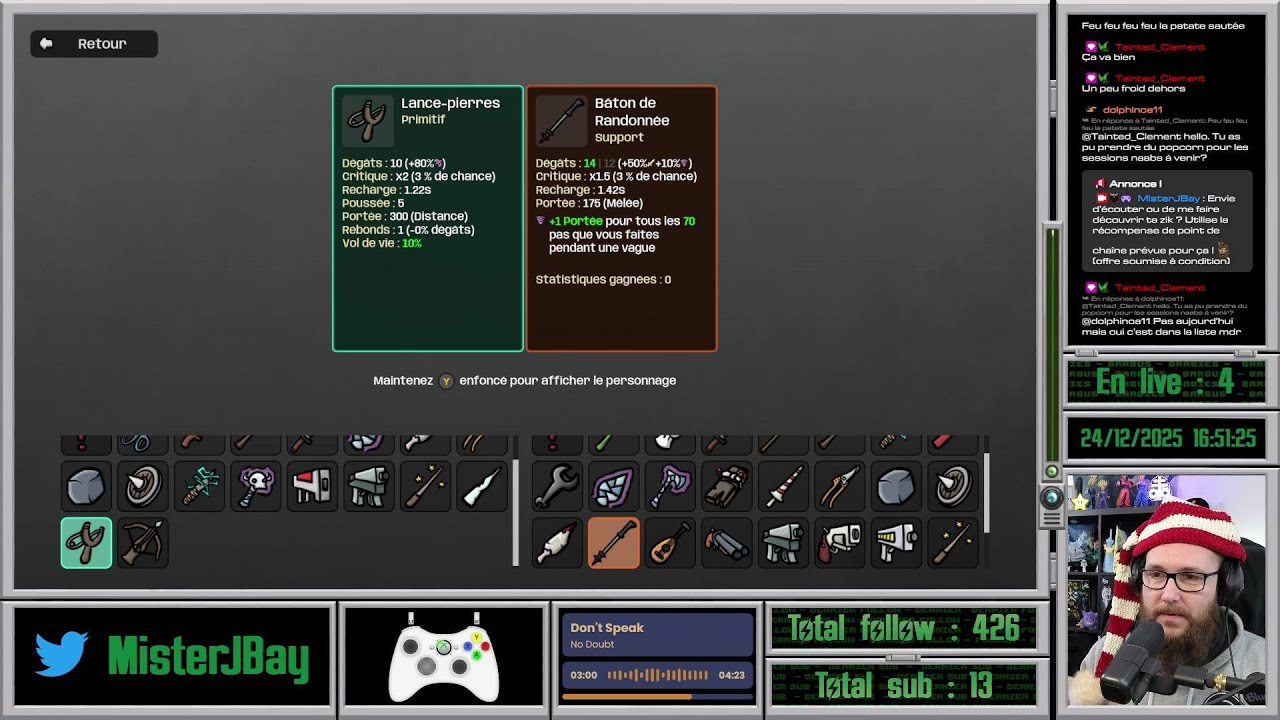
Task: Click 'Total follow : 426' counter
Action: [x=904, y=629]
